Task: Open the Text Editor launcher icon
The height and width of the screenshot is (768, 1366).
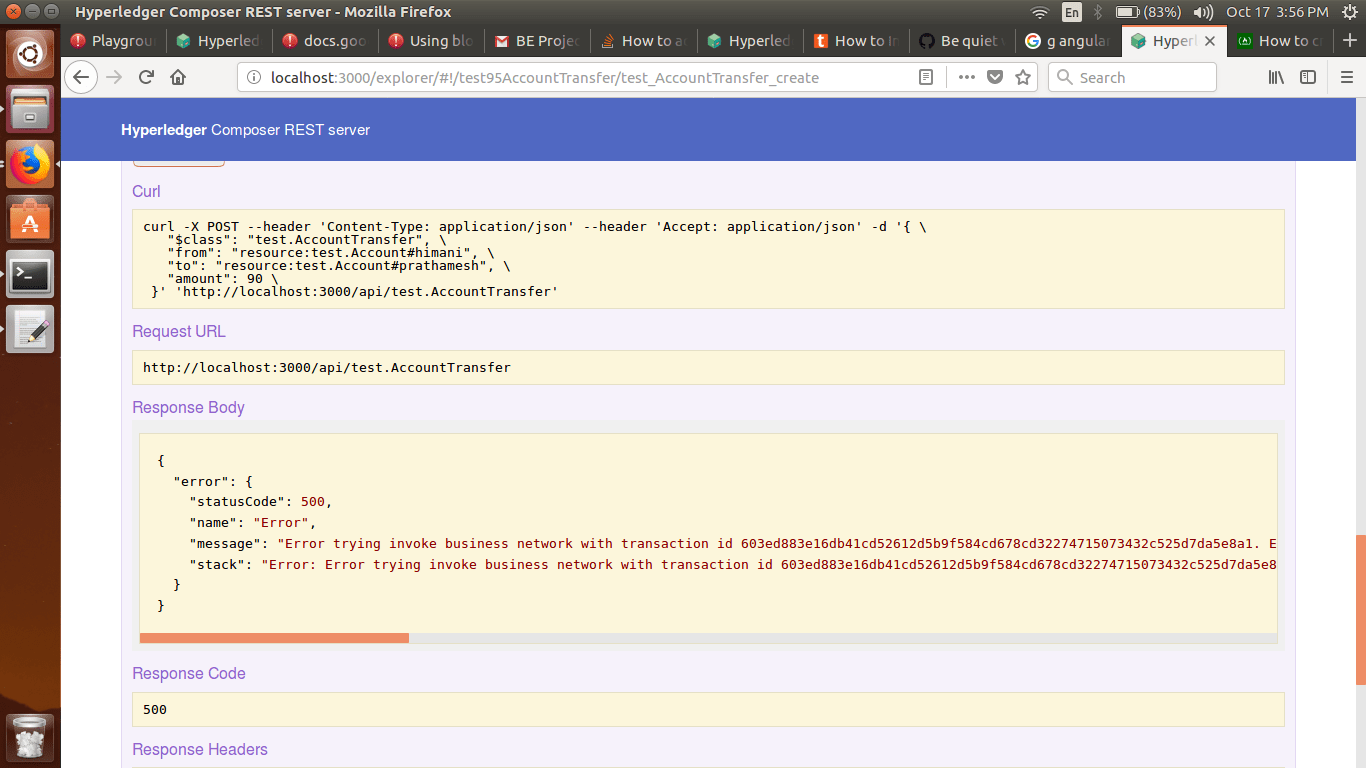Action: (30, 329)
